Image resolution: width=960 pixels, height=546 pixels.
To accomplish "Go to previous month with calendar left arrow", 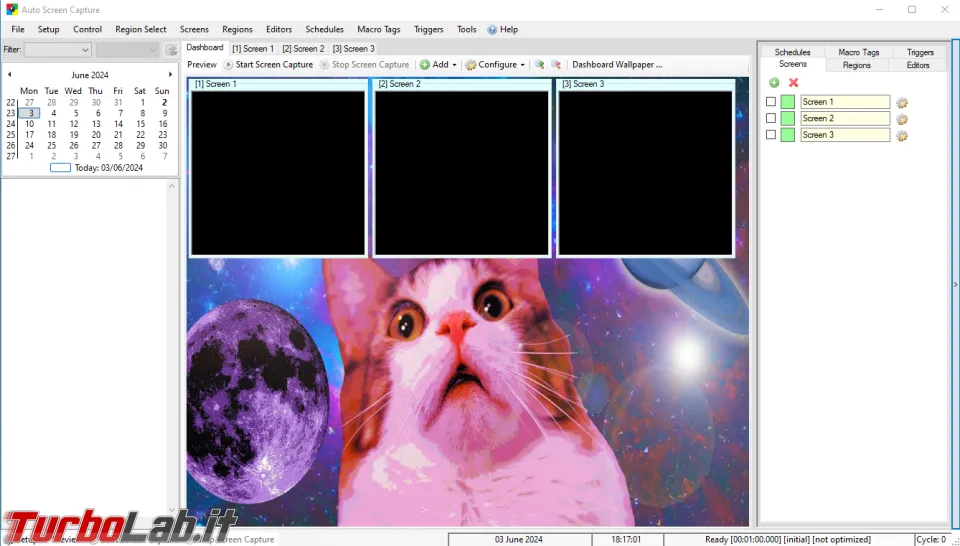I will point(9,75).
